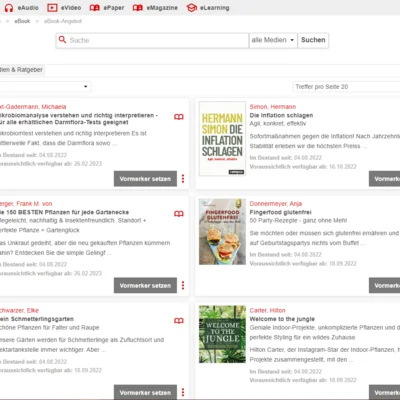400x400 pixels.
Task: Expand the sorting dropdown on the left
Action: coord(45,87)
